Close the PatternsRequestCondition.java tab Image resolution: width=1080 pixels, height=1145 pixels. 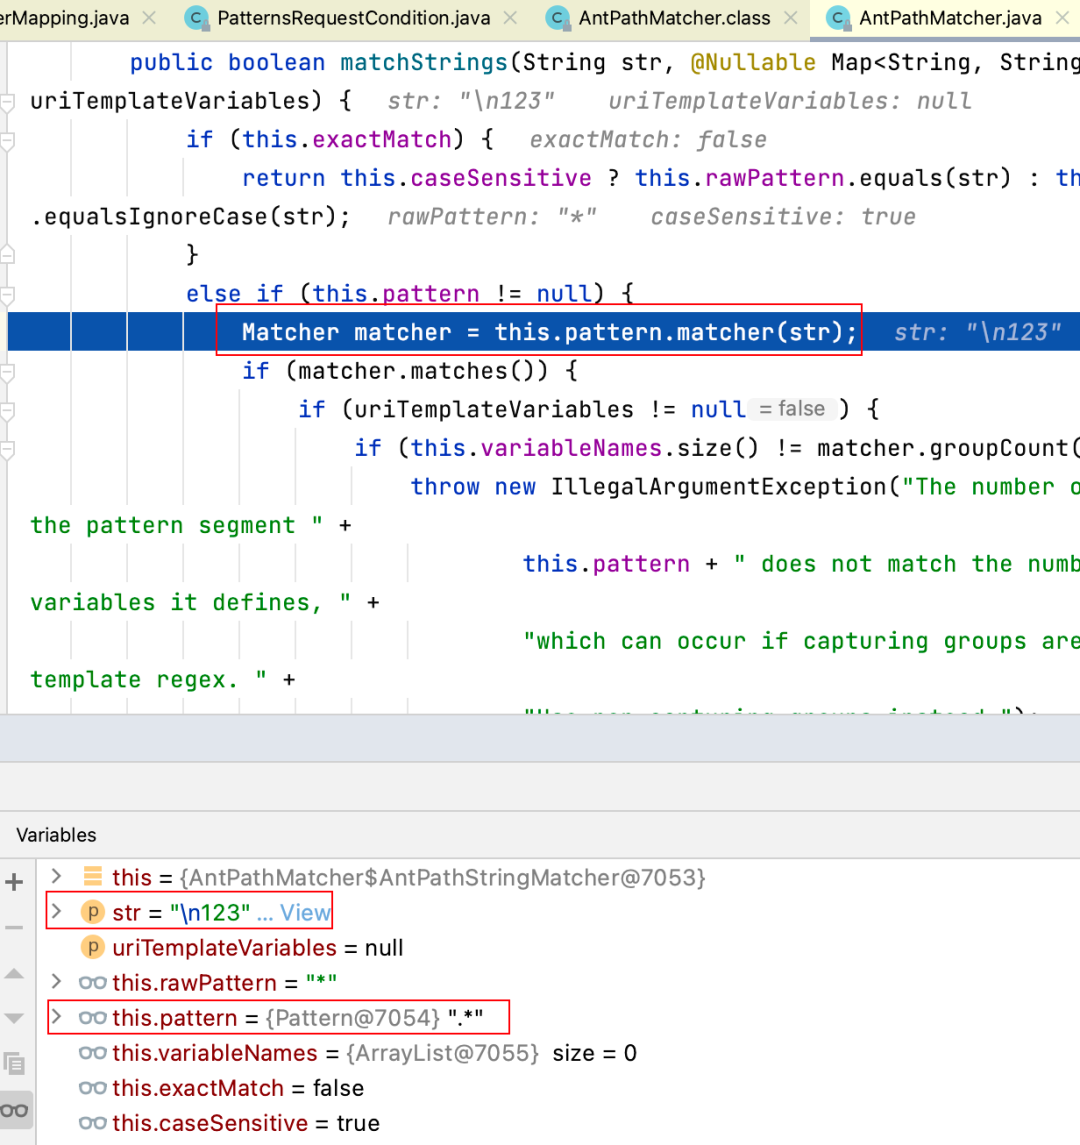click(511, 18)
